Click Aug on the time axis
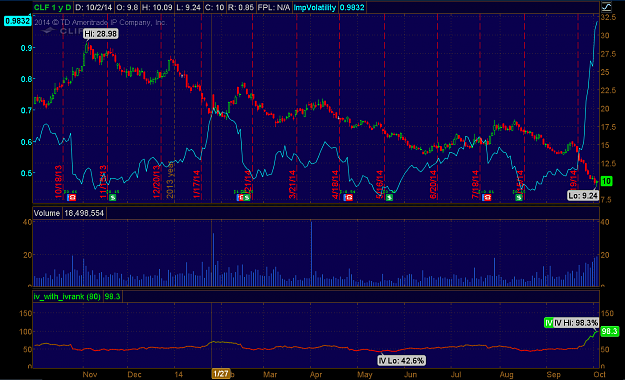625x380 pixels. click(x=507, y=374)
